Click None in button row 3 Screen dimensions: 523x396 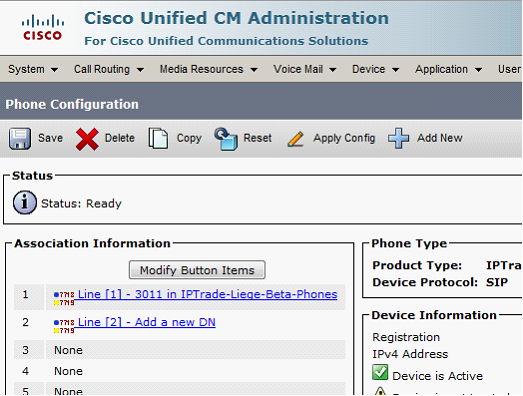pyautogui.click(x=68, y=350)
